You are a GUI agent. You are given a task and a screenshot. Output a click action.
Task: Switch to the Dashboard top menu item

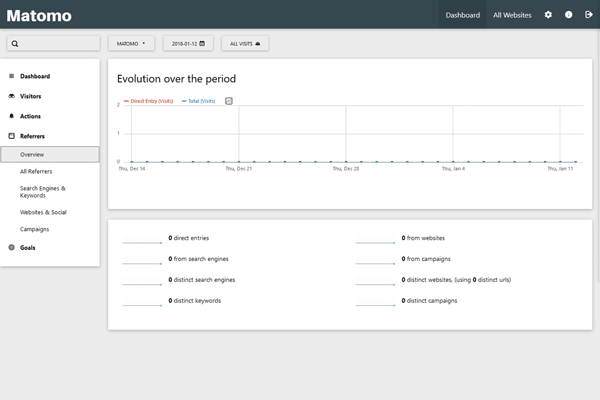point(463,15)
